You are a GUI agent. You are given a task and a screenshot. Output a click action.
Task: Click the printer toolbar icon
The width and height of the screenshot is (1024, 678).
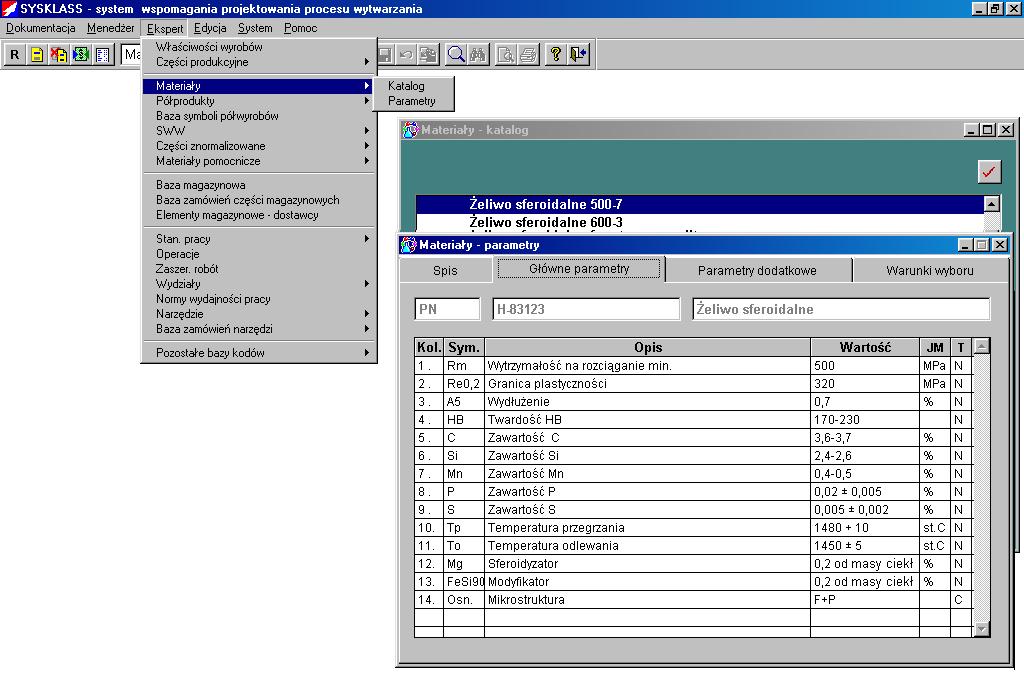click(528, 54)
